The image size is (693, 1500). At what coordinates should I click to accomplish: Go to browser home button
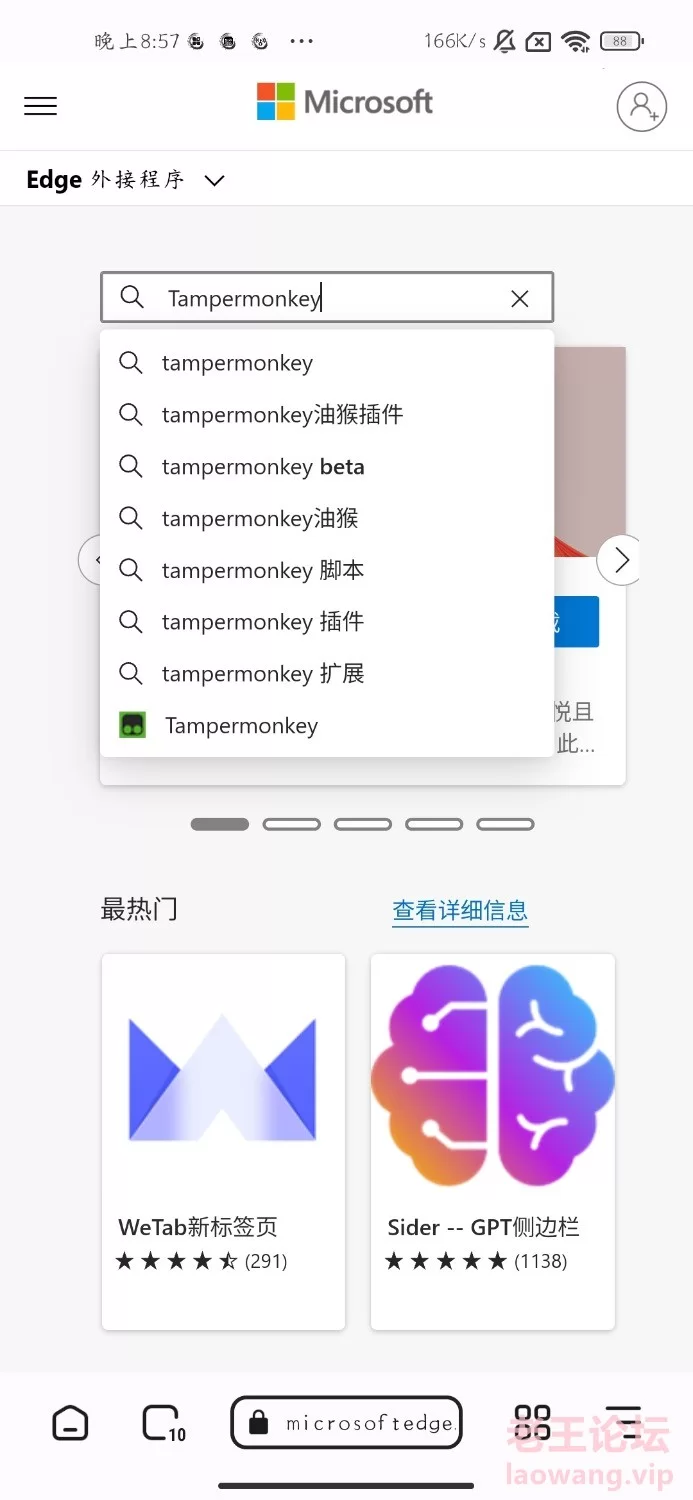(70, 1422)
